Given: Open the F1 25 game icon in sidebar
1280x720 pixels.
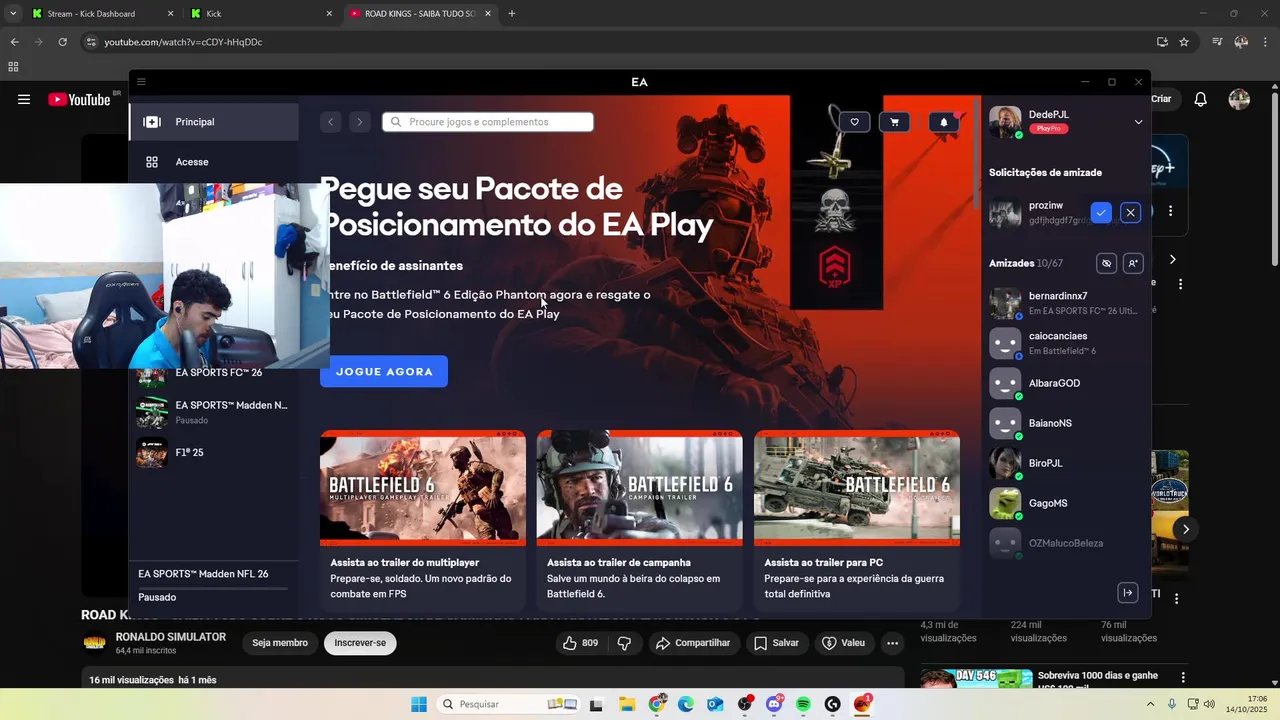Looking at the screenshot, I should pyautogui.click(x=151, y=452).
